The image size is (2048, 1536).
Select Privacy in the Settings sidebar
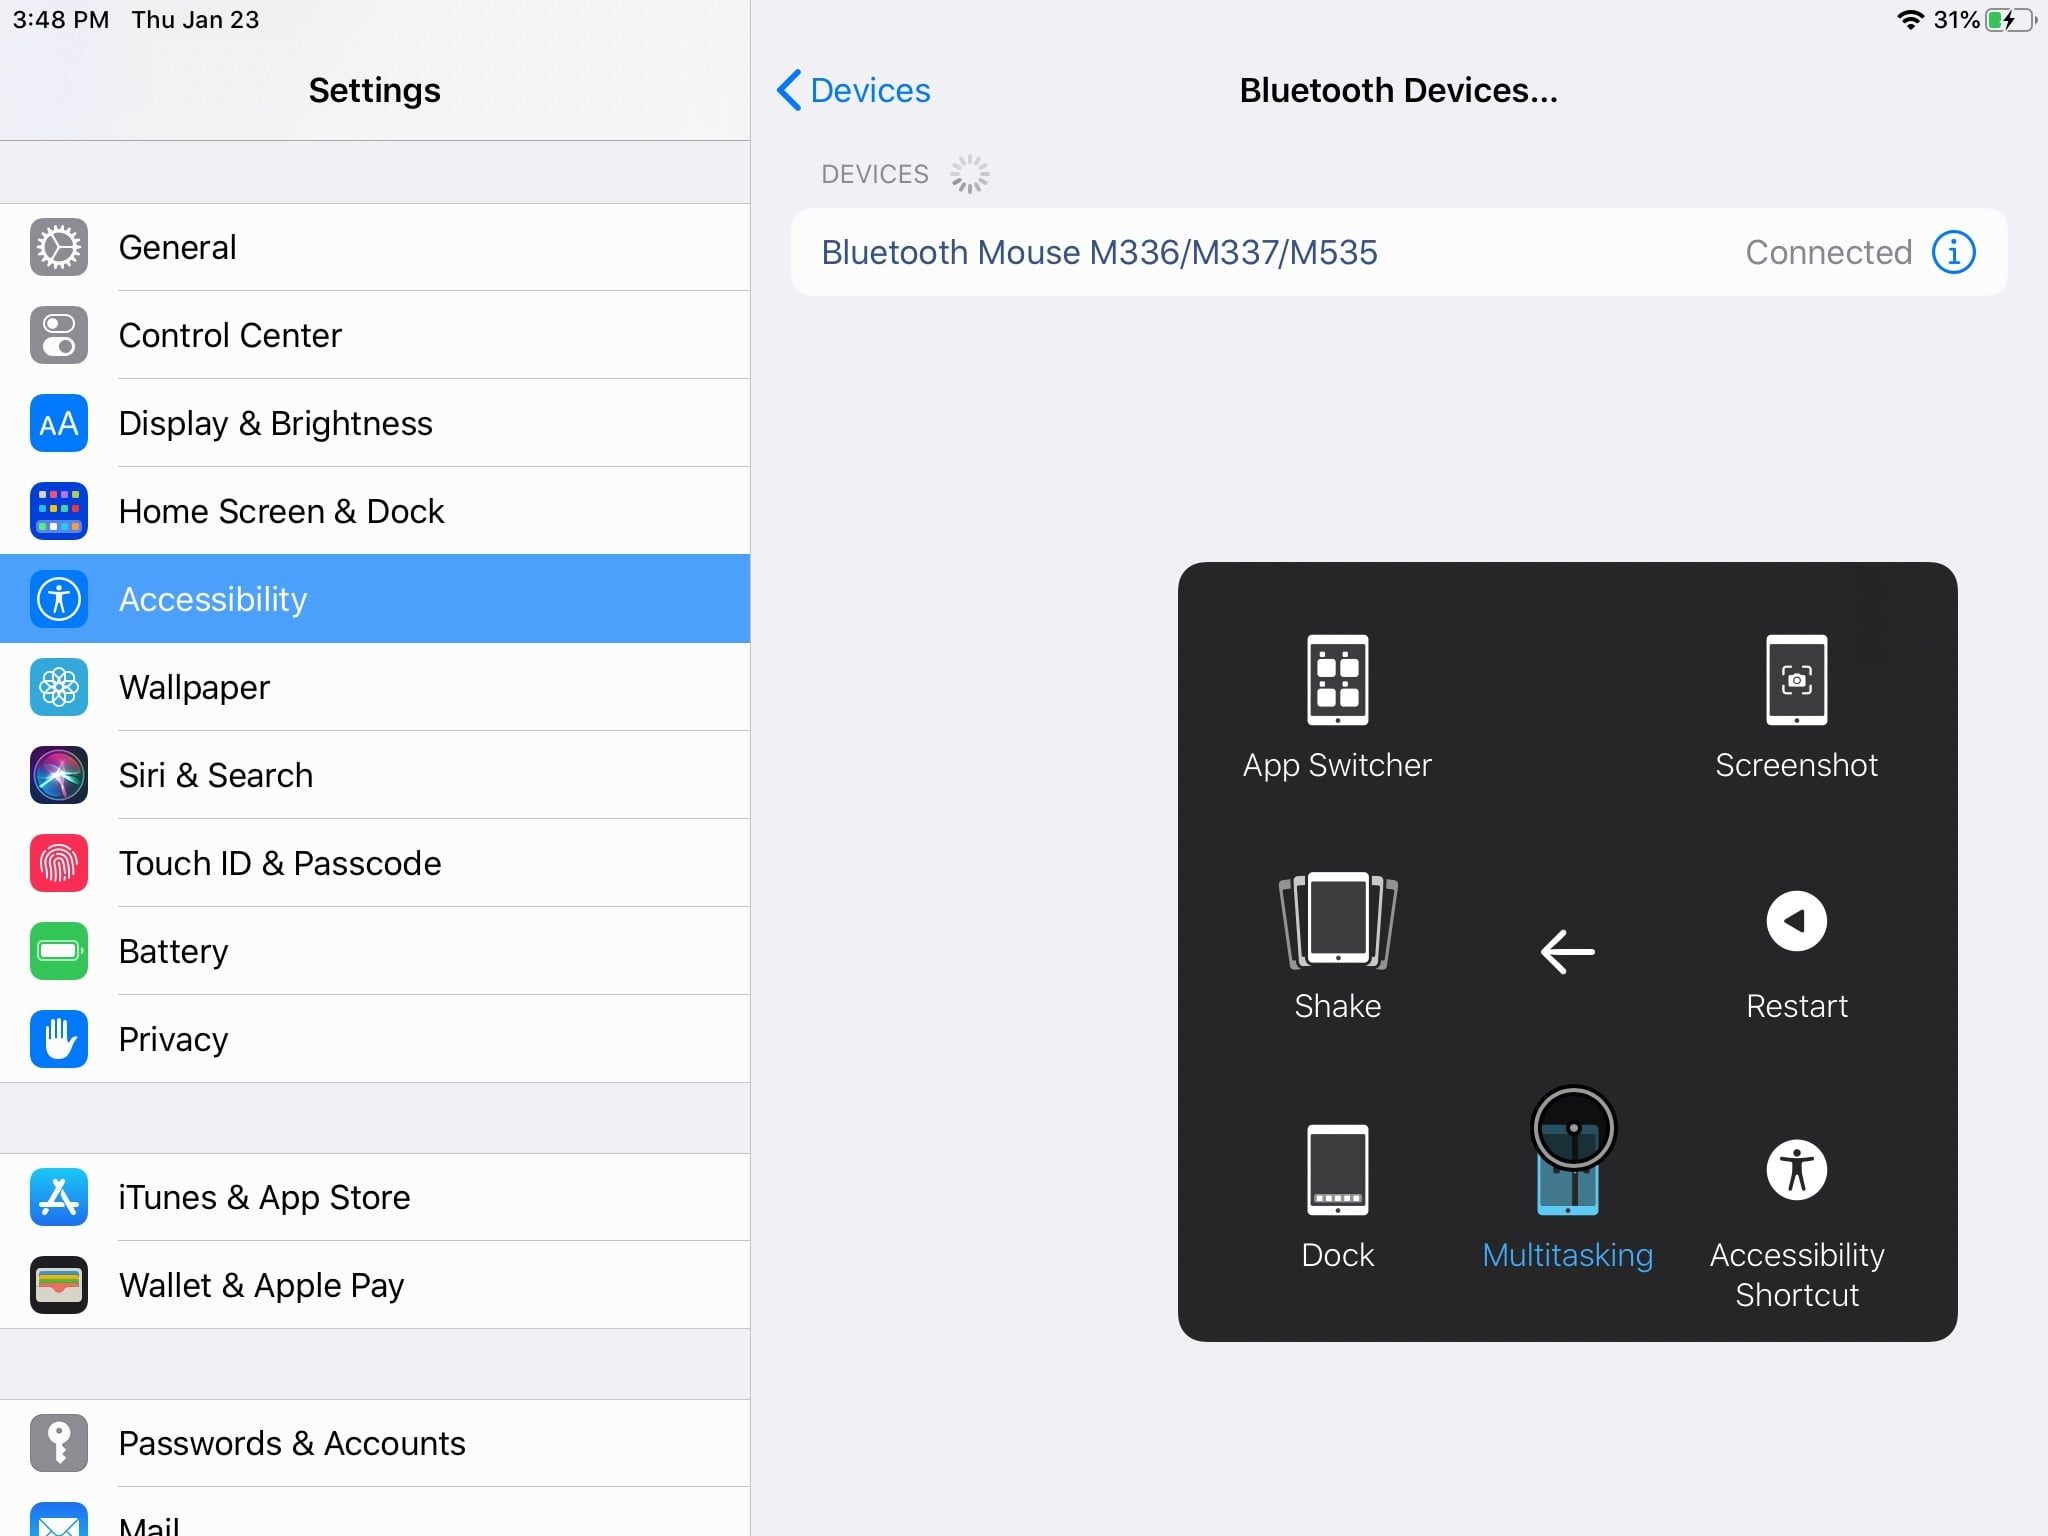click(172, 1039)
